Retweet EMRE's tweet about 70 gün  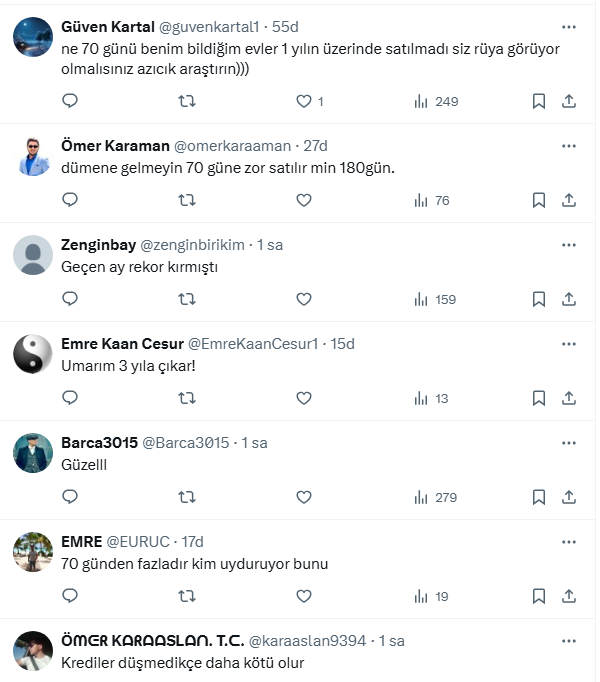pyautogui.click(x=187, y=596)
